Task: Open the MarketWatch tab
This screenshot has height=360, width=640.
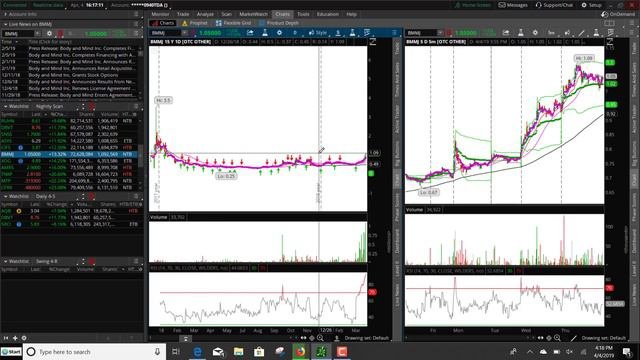Action: tap(253, 14)
